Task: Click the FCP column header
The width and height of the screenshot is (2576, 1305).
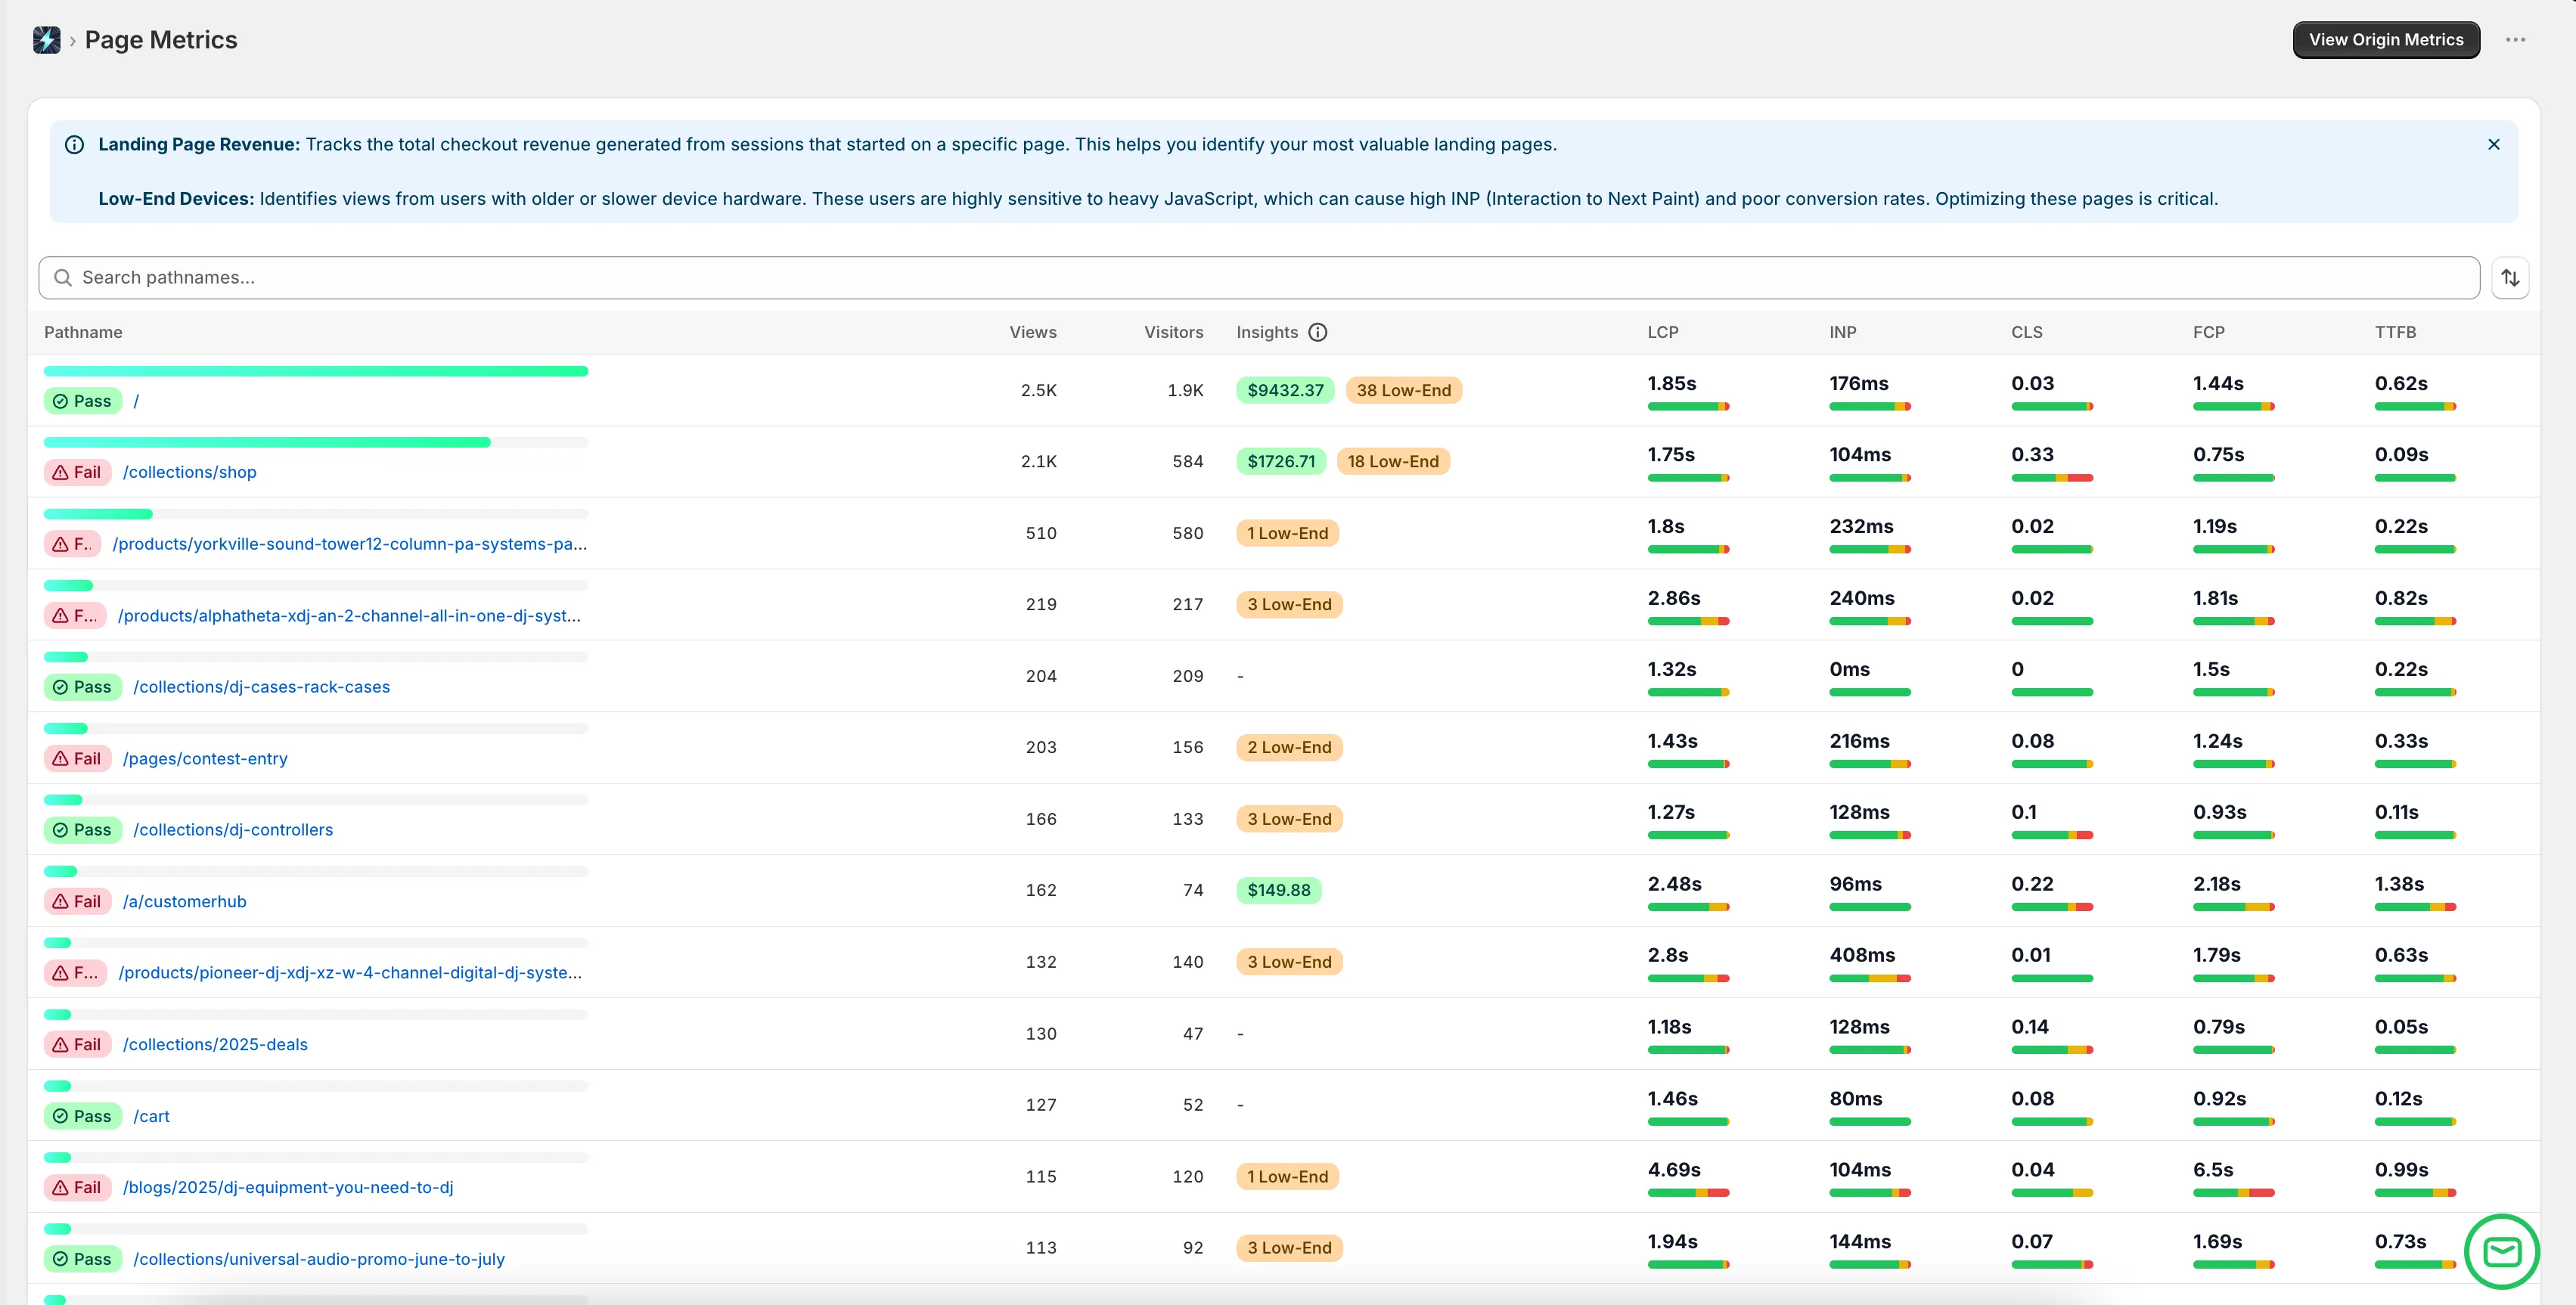Action: click(x=2209, y=332)
